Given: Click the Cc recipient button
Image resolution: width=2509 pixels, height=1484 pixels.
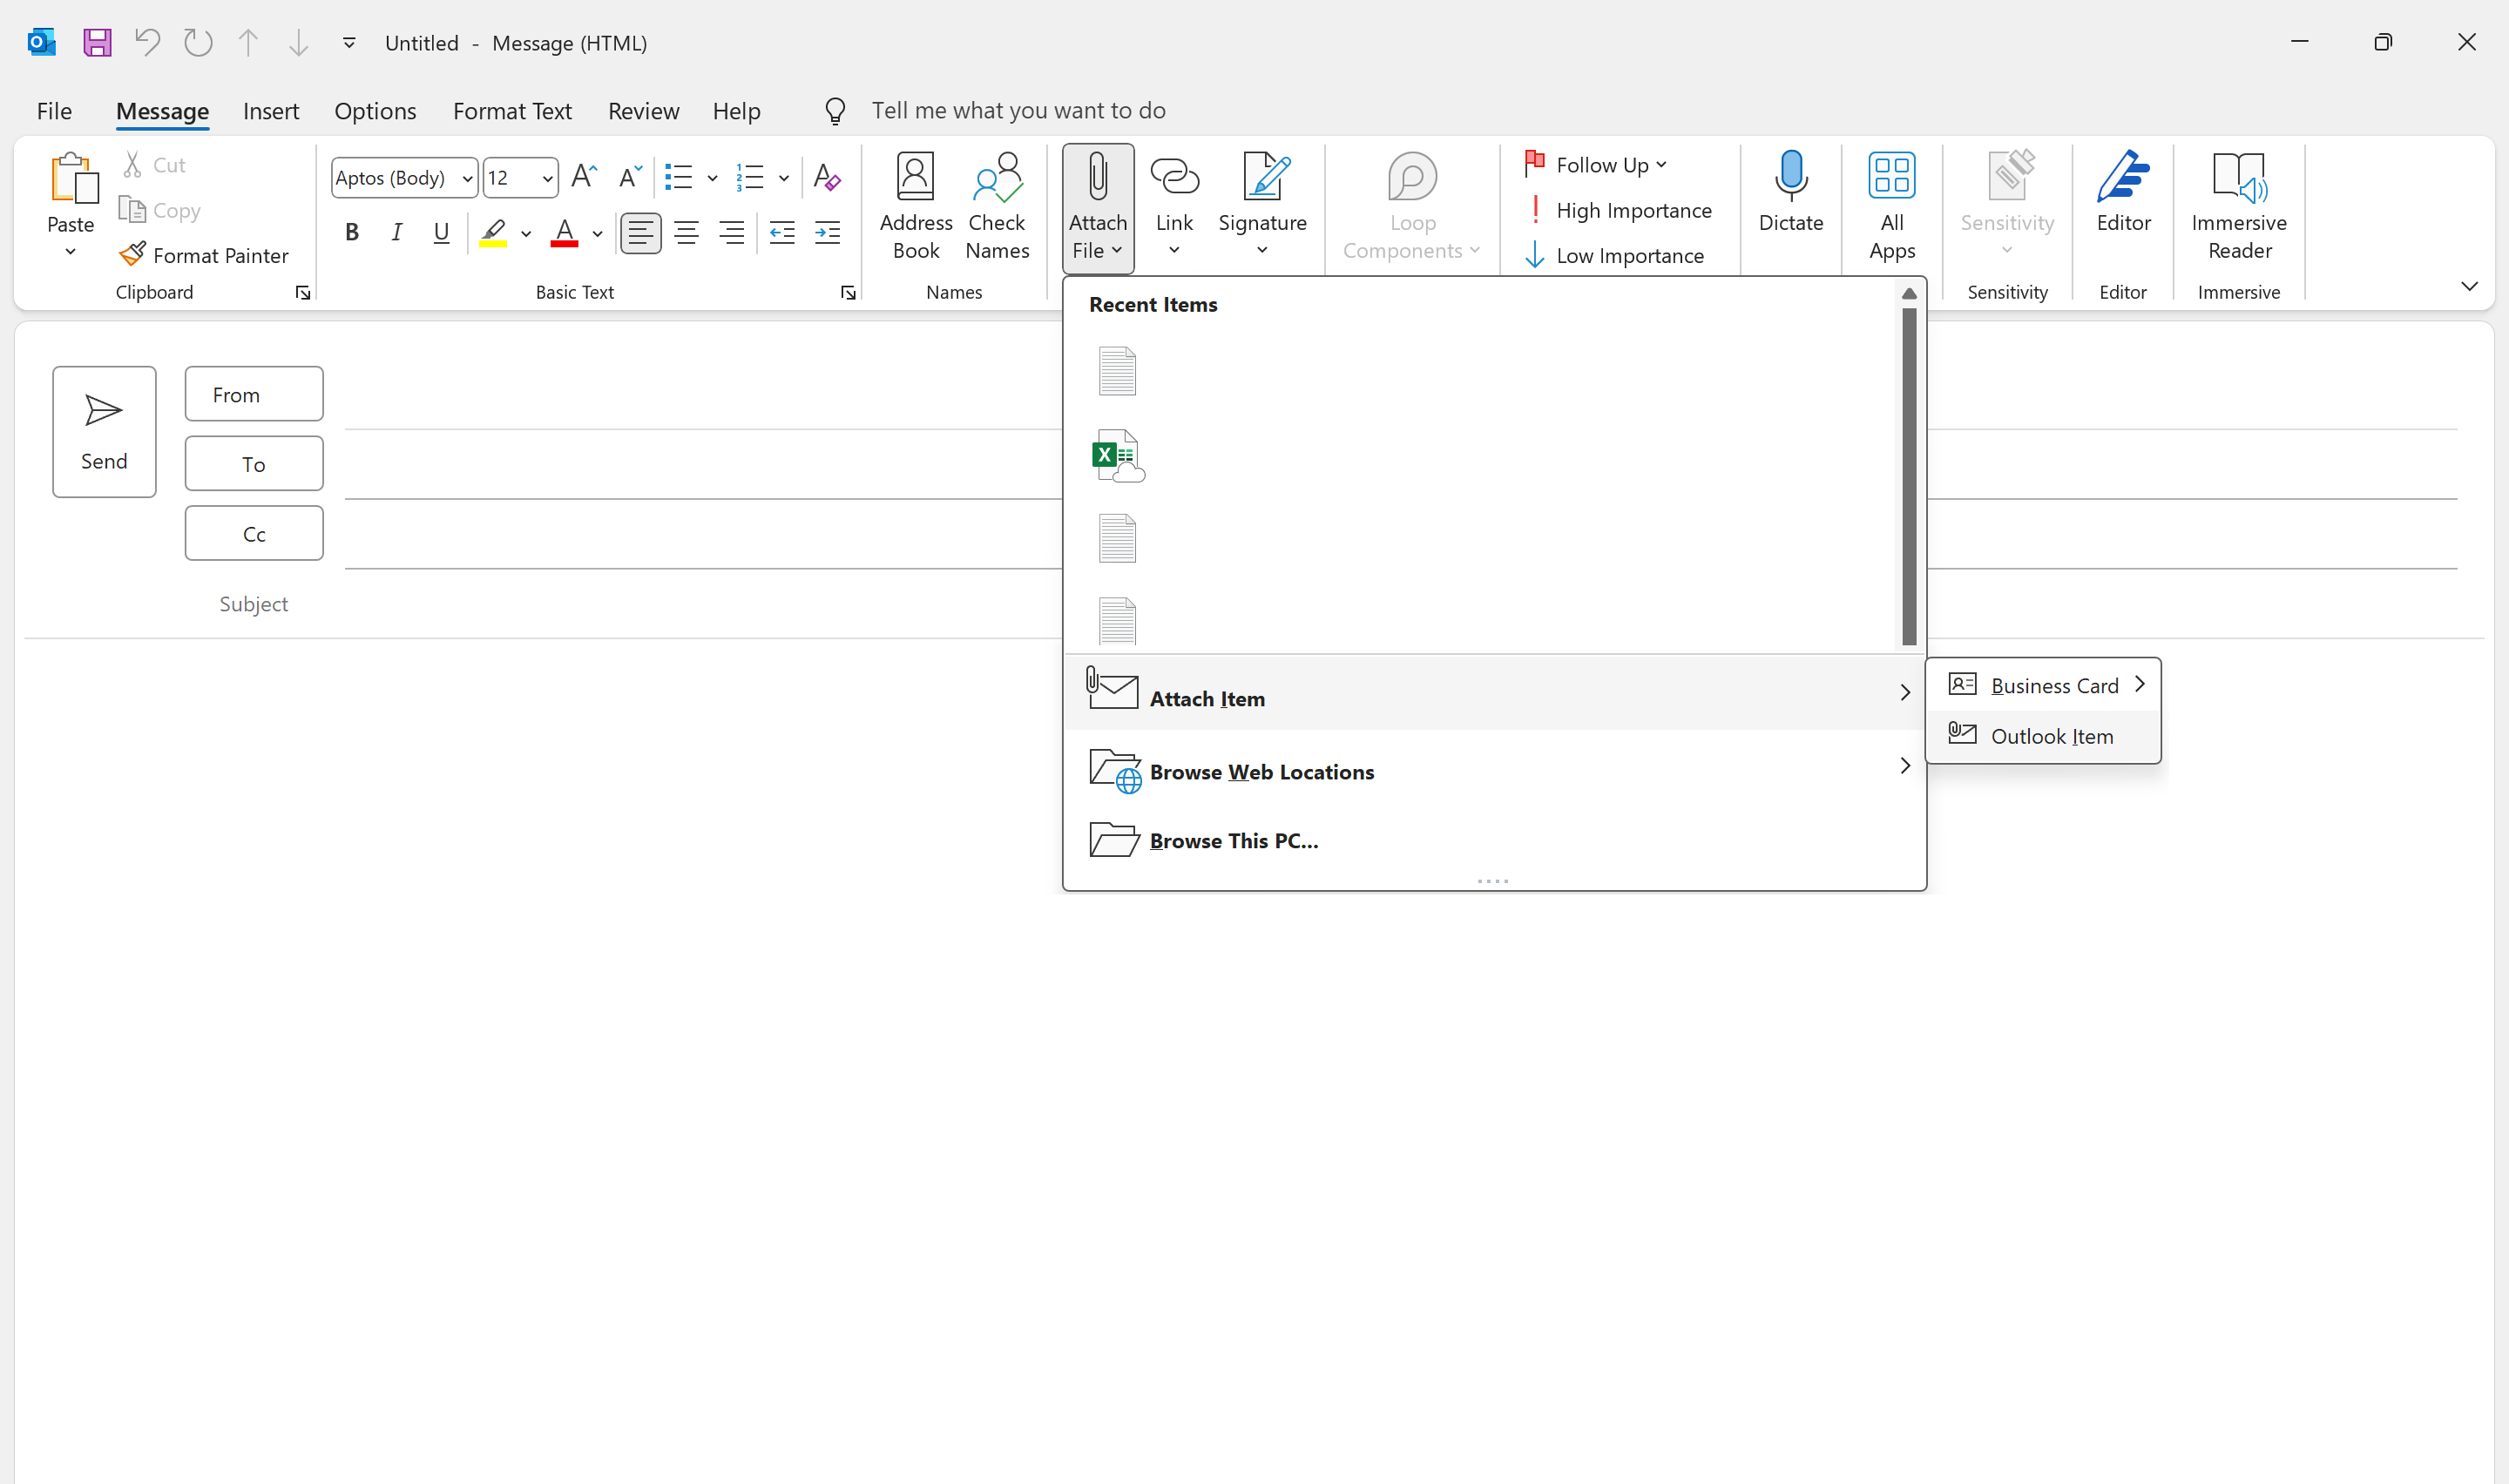Looking at the screenshot, I should tap(254, 533).
